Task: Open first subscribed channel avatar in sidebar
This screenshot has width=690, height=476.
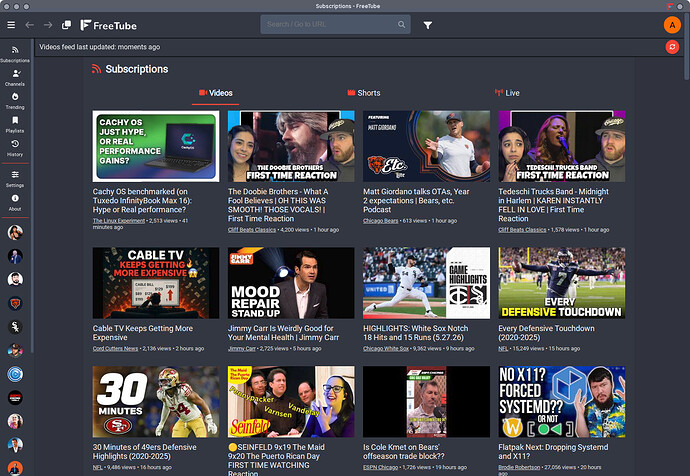Action: (x=15, y=232)
